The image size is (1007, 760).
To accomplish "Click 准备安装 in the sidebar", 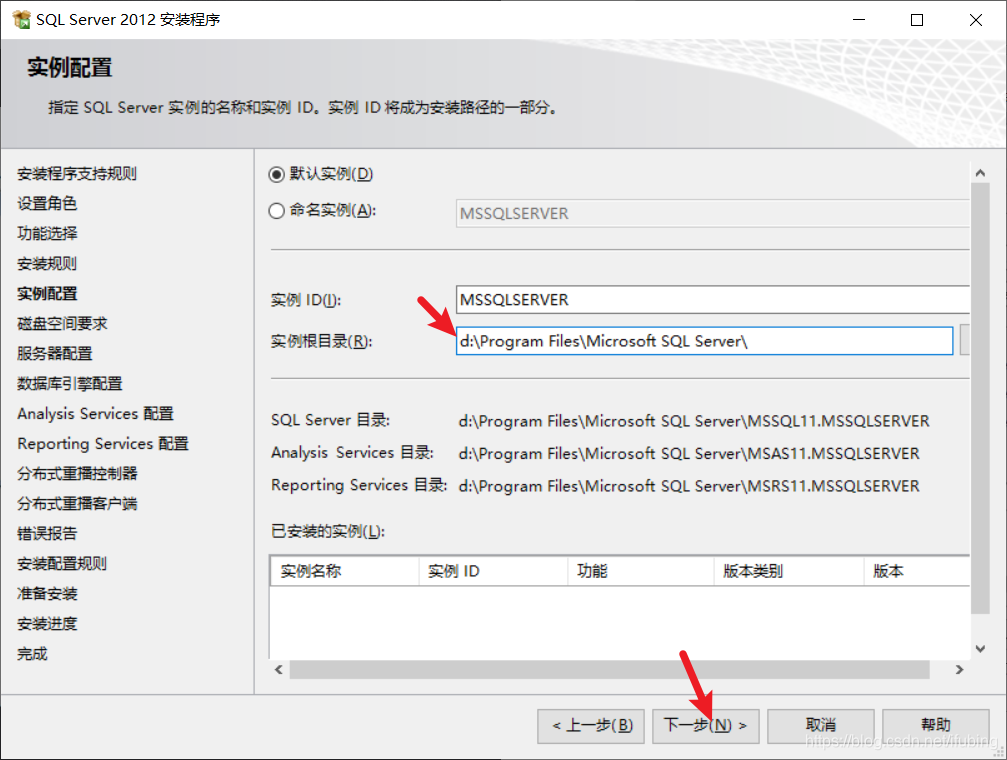I will [47, 594].
